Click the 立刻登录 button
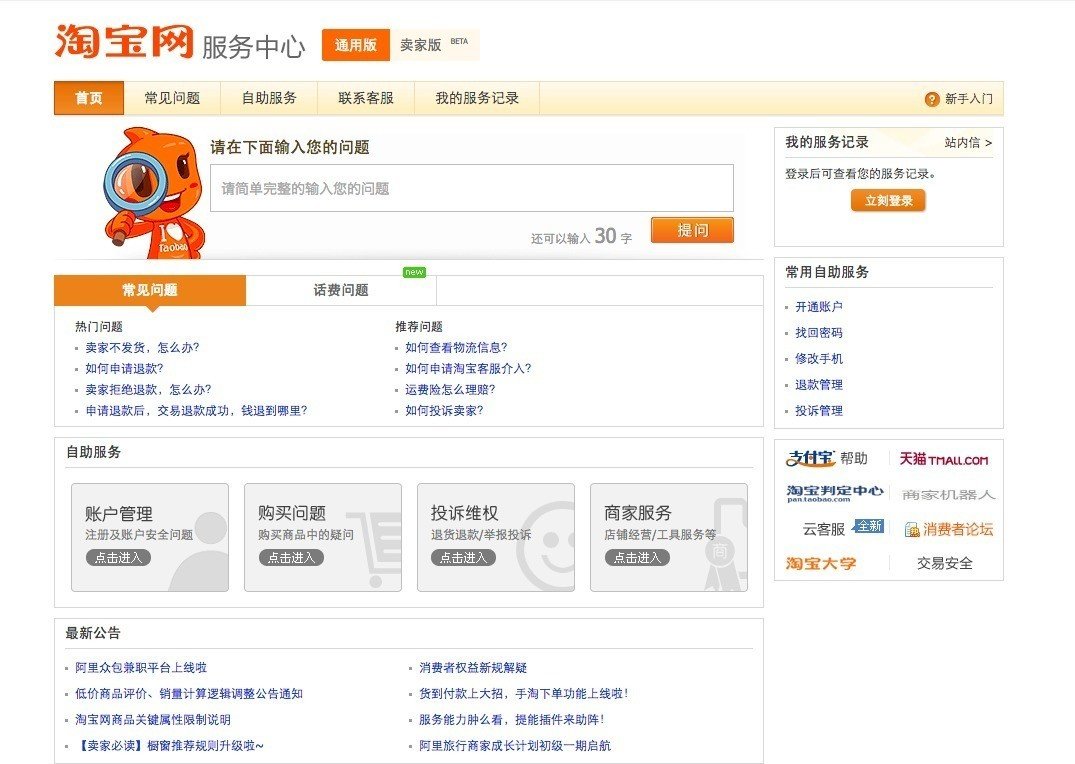This screenshot has height=764, width=1075. [x=889, y=200]
